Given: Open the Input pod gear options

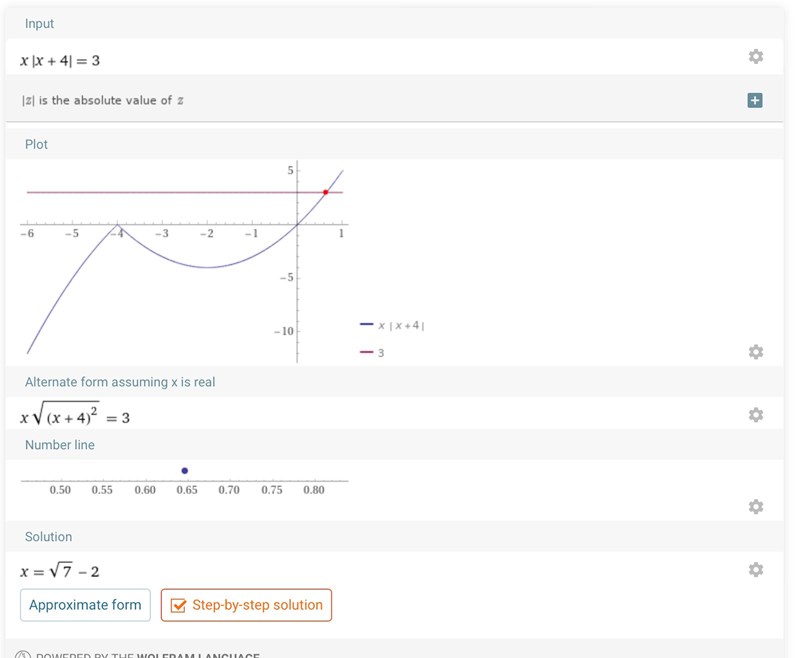Looking at the screenshot, I should 756,57.
